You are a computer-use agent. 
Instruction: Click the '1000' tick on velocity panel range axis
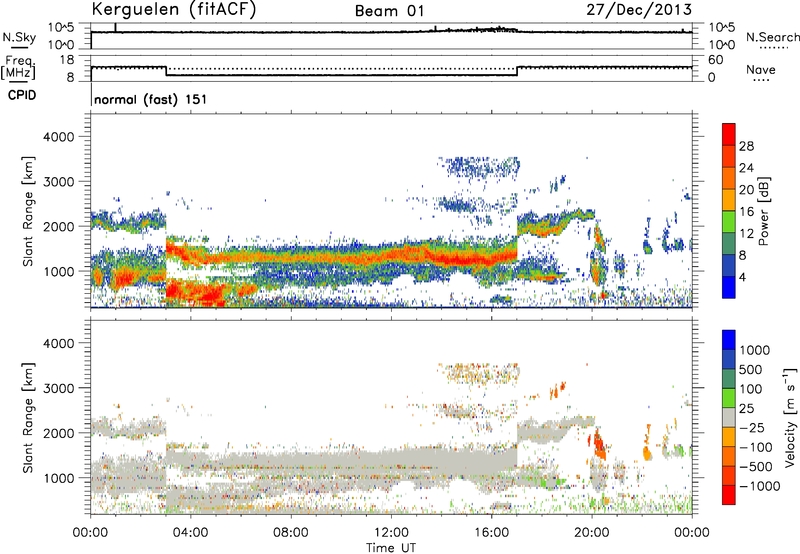click(x=58, y=478)
